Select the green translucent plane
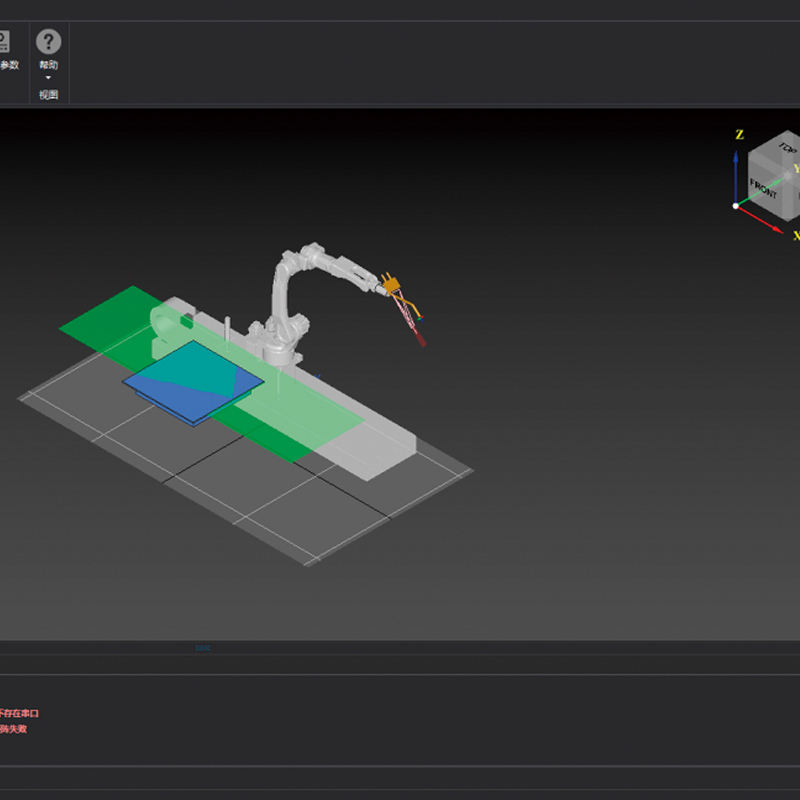 click(100, 325)
